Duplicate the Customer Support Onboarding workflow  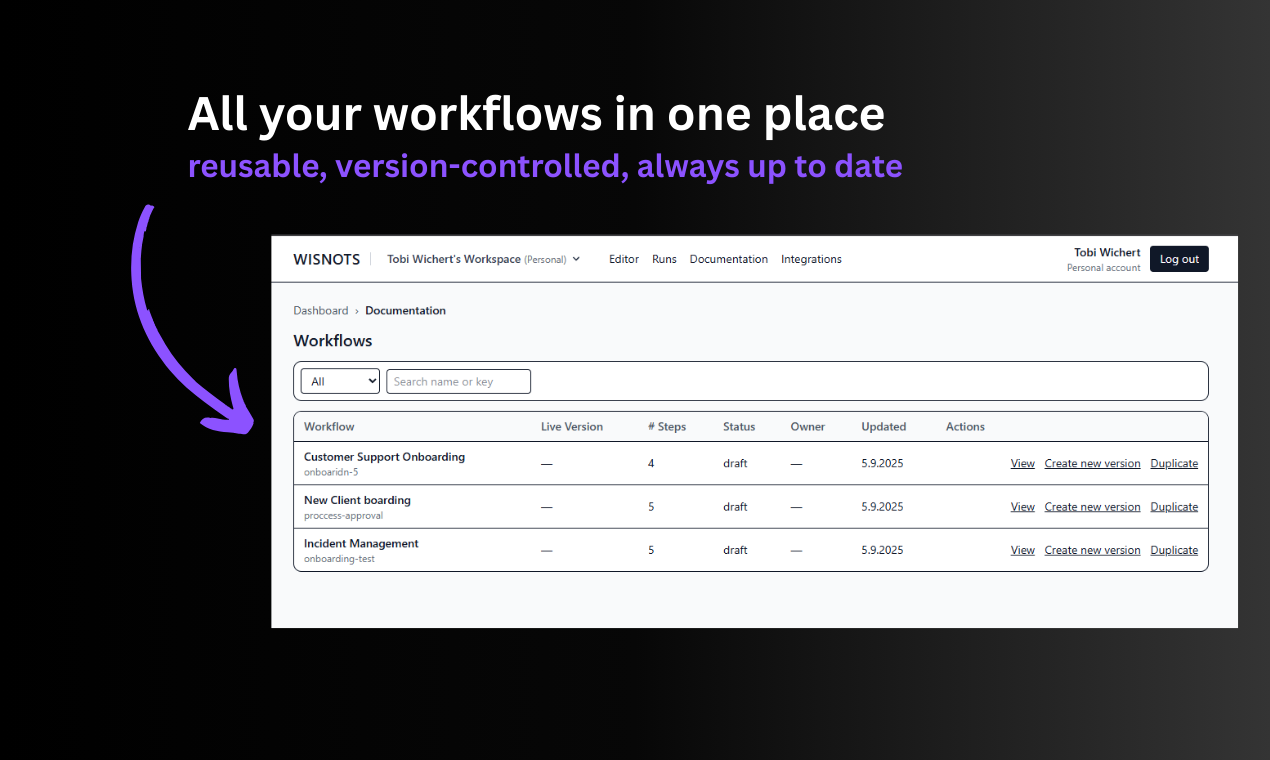click(x=1174, y=464)
